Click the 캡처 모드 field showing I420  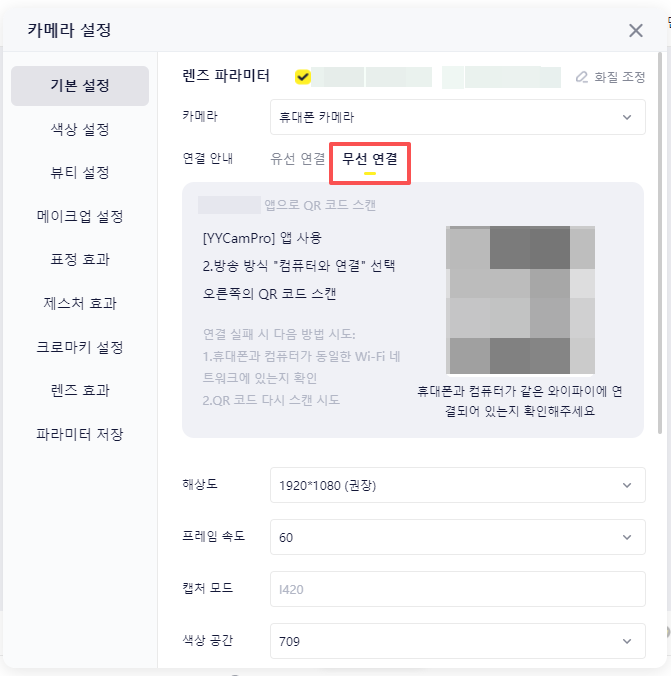458,589
